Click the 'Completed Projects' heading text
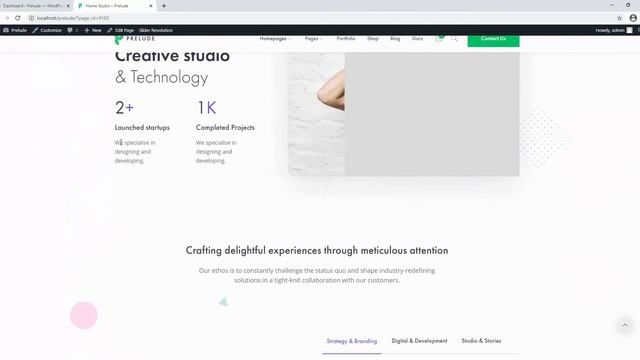 coord(225,127)
